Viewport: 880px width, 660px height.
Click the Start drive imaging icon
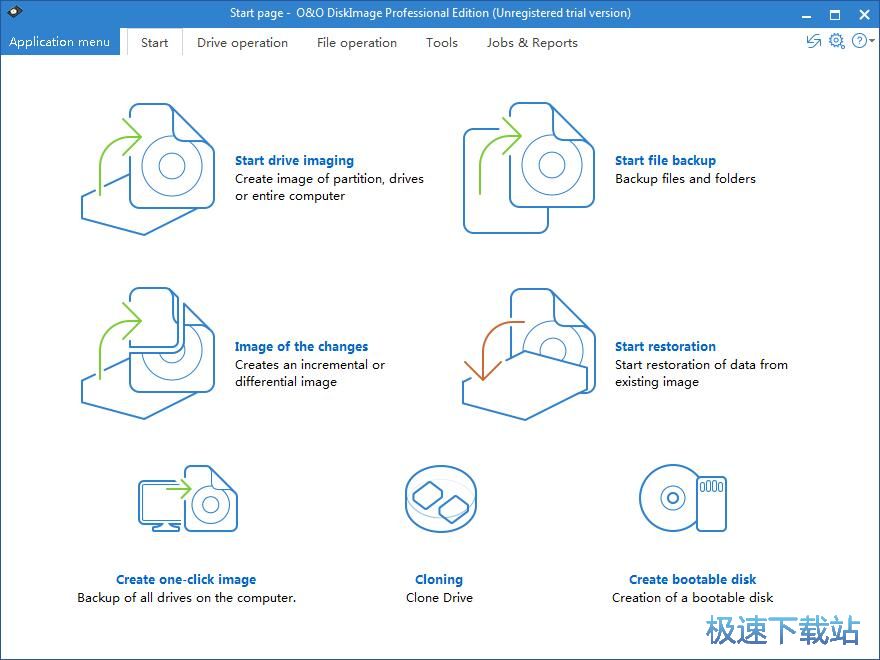tap(148, 169)
